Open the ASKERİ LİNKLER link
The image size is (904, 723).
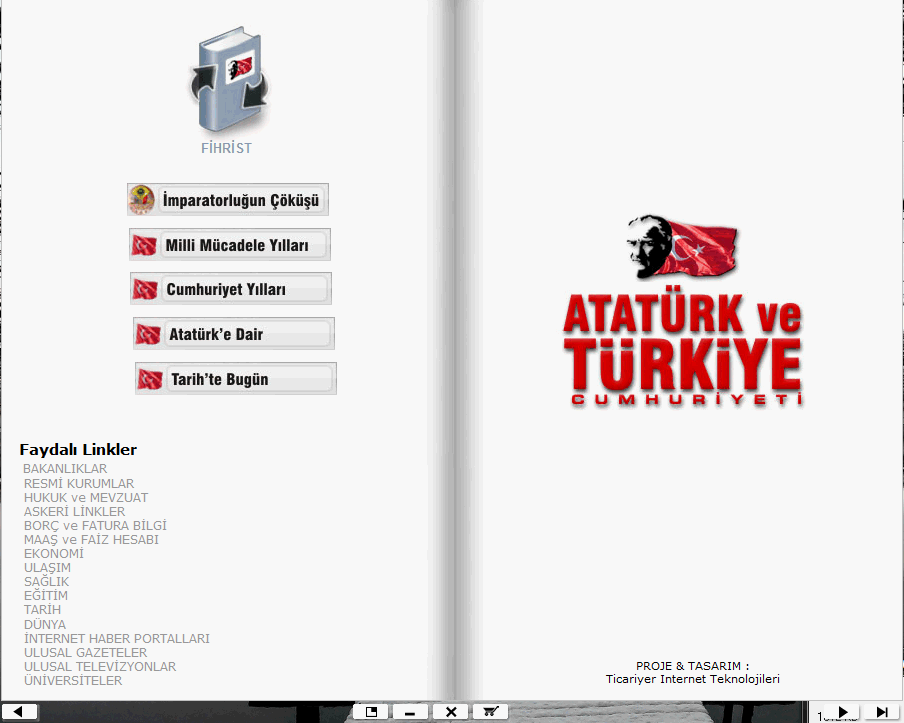74,511
